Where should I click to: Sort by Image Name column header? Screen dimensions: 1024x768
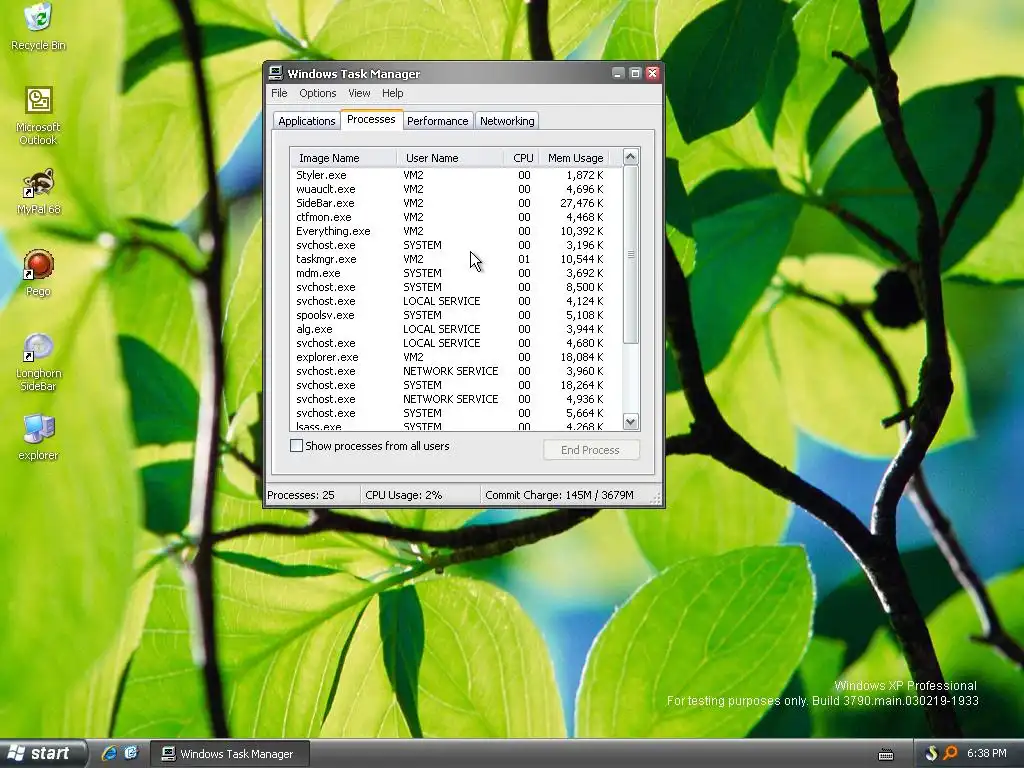click(x=343, y=158)
